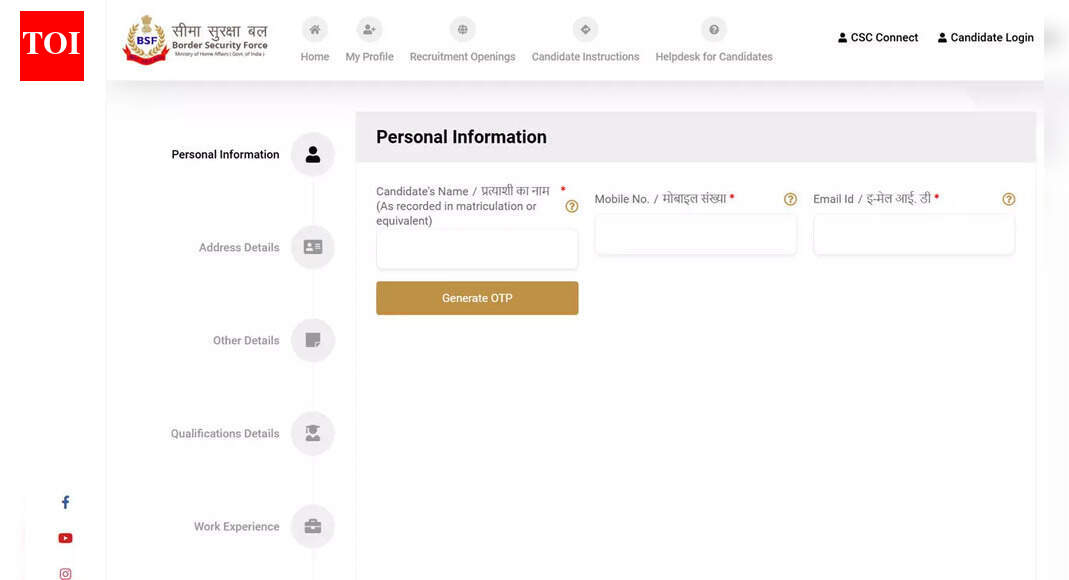Open Qualifications Details graduate icon
The image size is (1069, 580).
[313, 433]
